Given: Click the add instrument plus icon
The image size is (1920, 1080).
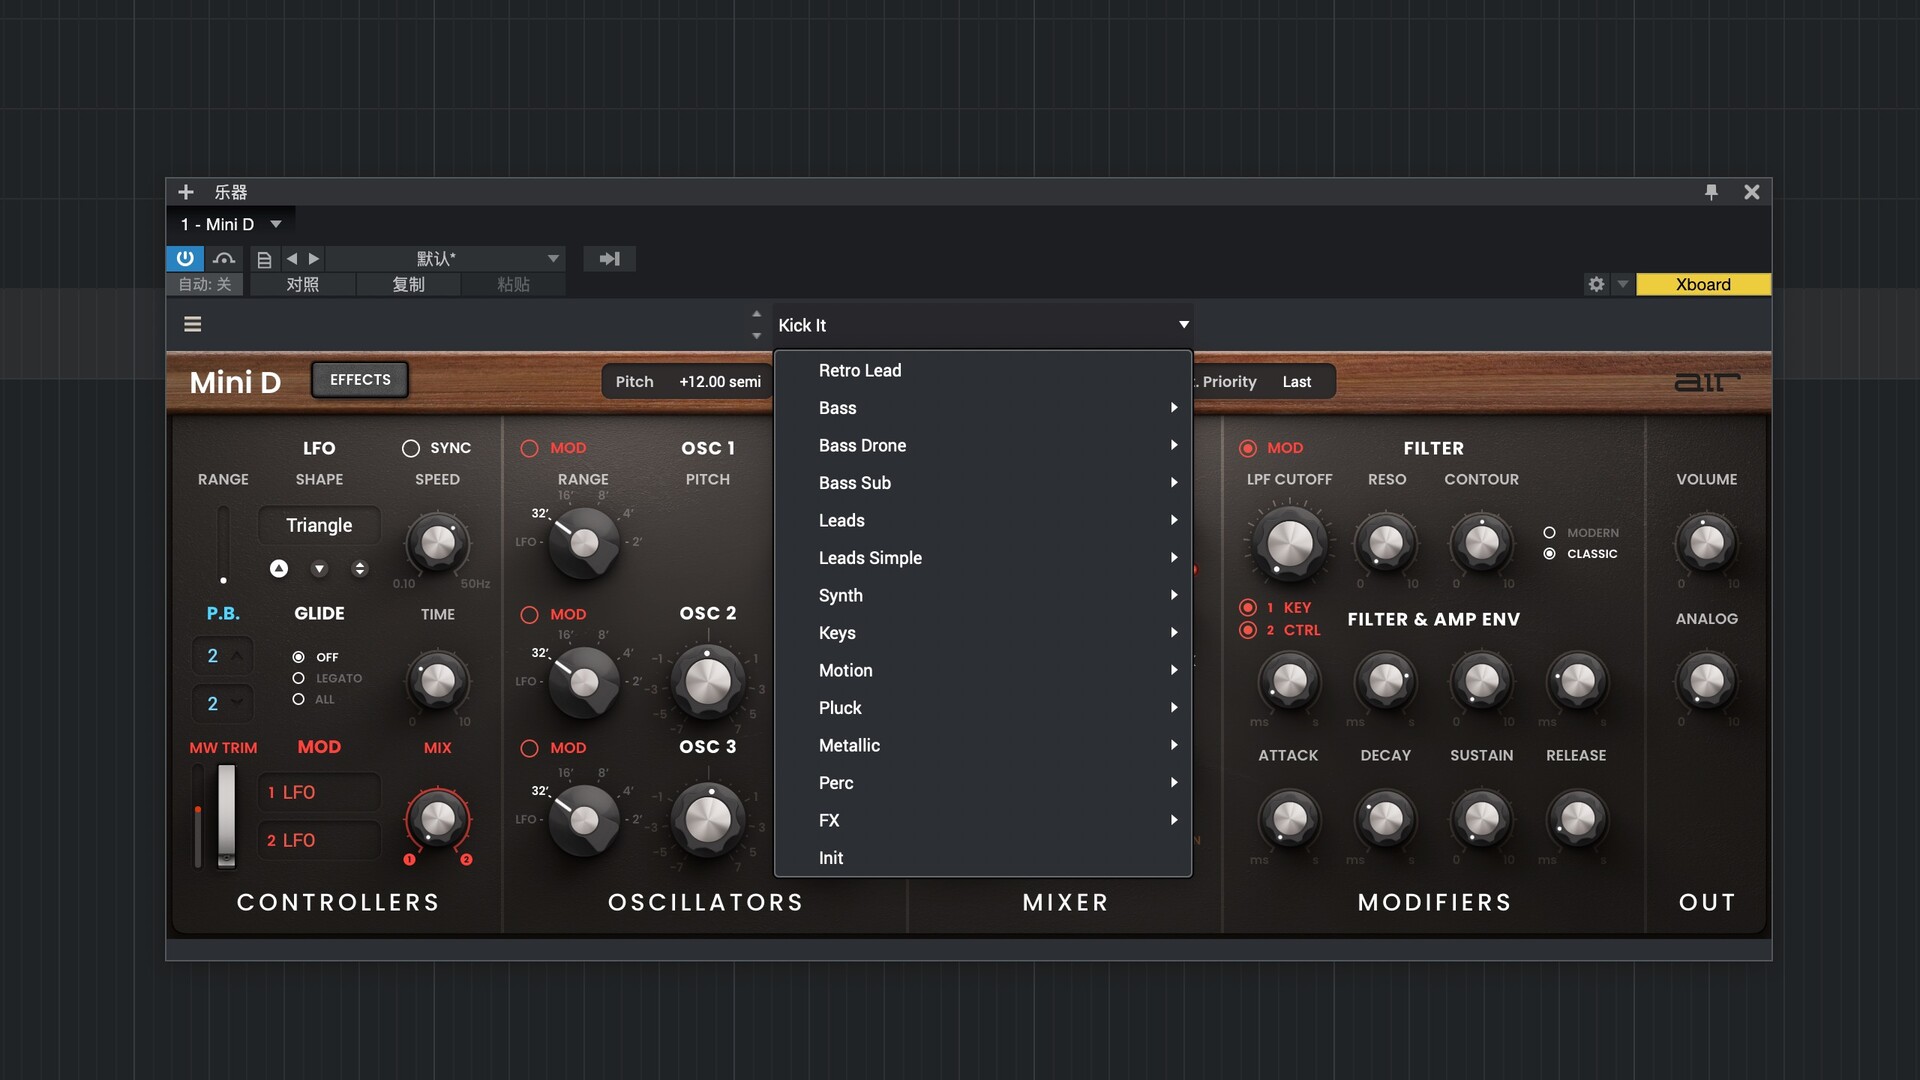Looking at the screenshot, I should (x=186, y=192).
